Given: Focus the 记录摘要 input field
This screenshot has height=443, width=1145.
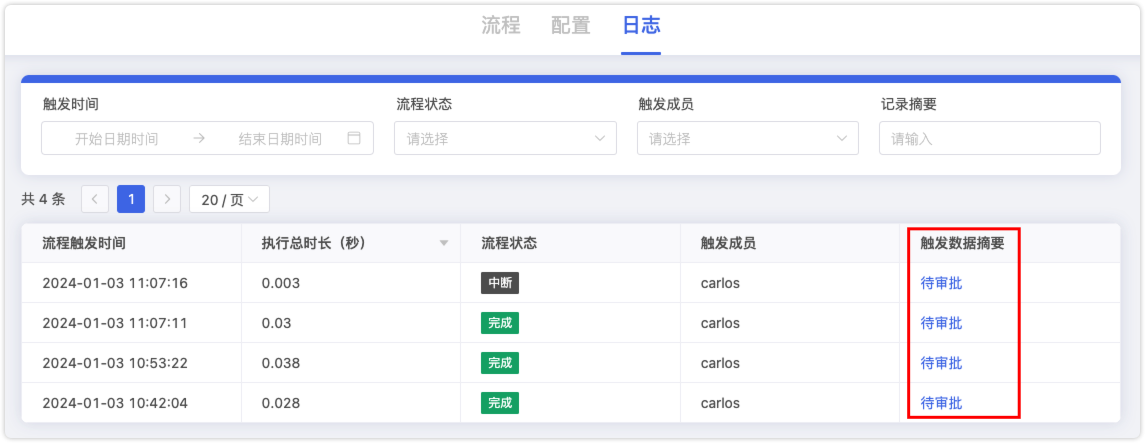Looking at the screenshot, I should pos(989,138).
